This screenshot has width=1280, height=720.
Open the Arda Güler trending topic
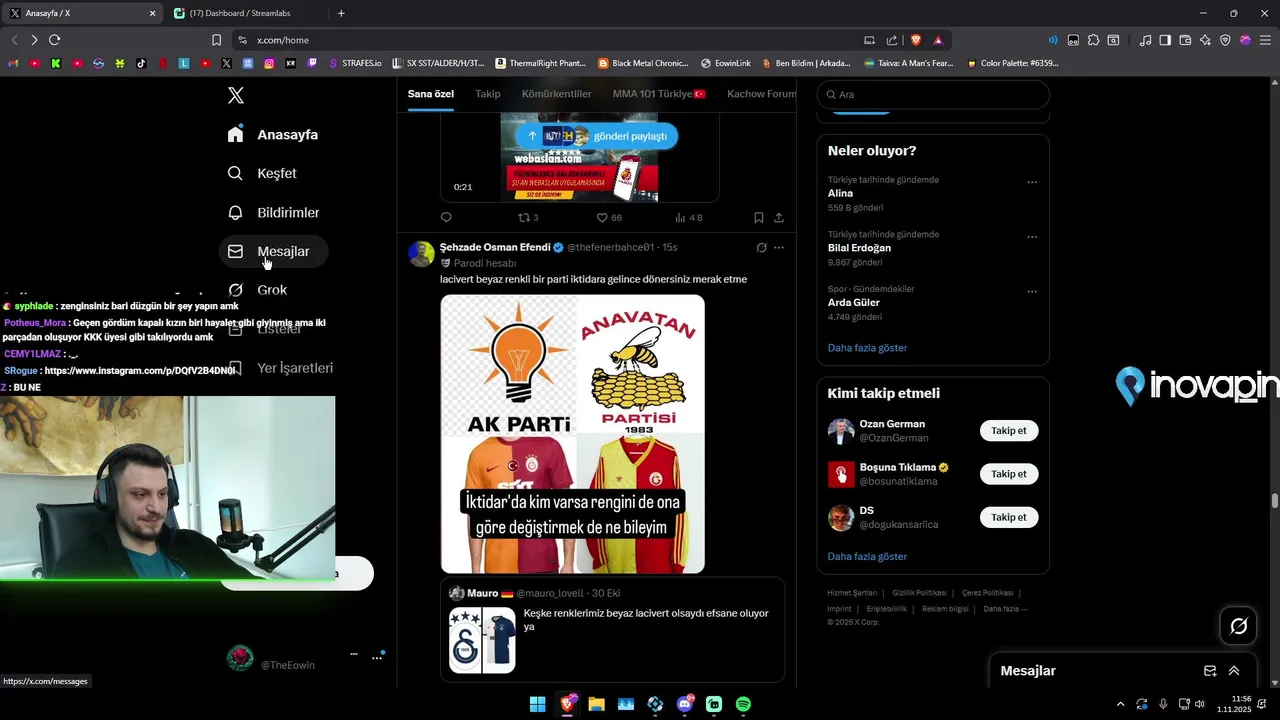pos(933,303)
